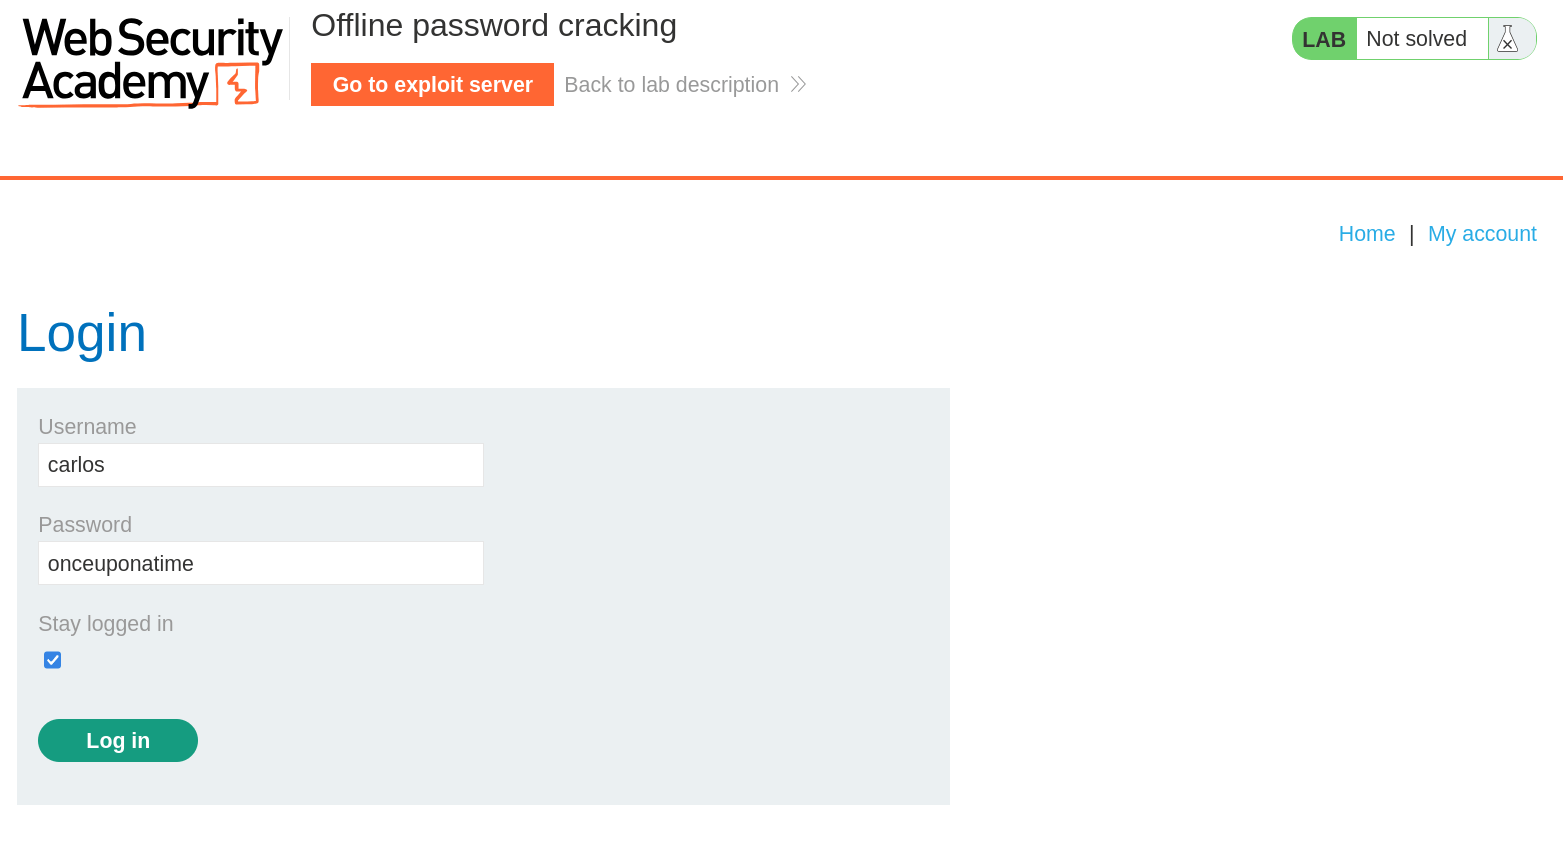This screenshot has height=842, width=1563.
Task: Click the double-arrow next to lab description link
Action: click(797, 84)
